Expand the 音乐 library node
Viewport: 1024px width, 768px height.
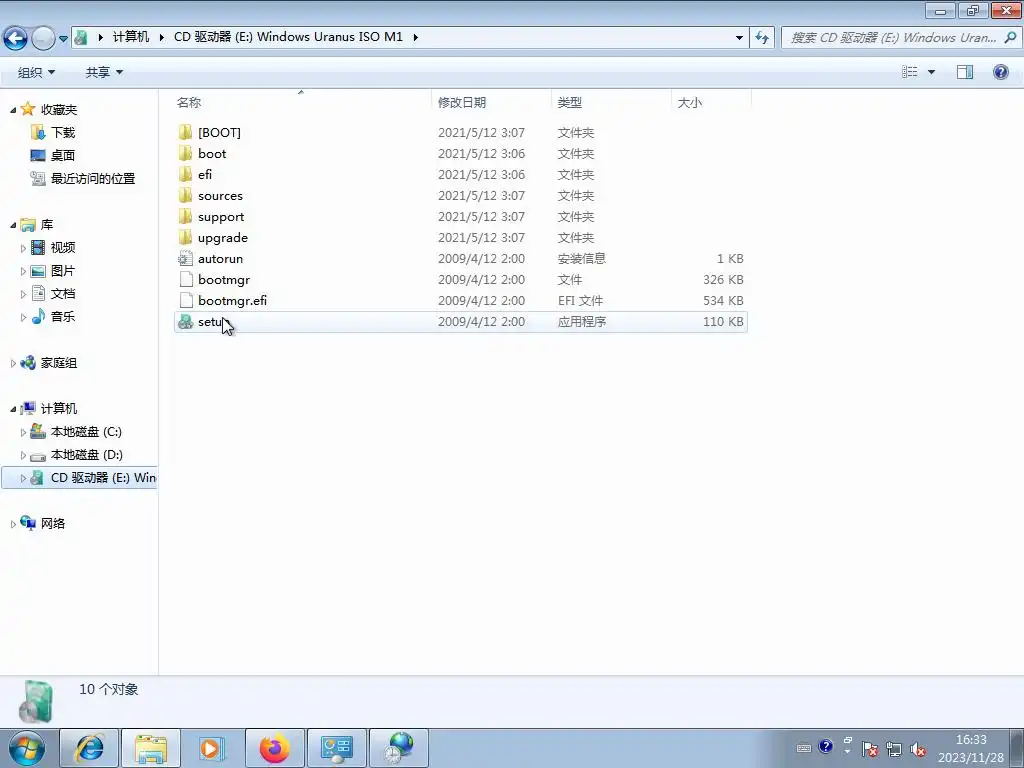[23, 317]
